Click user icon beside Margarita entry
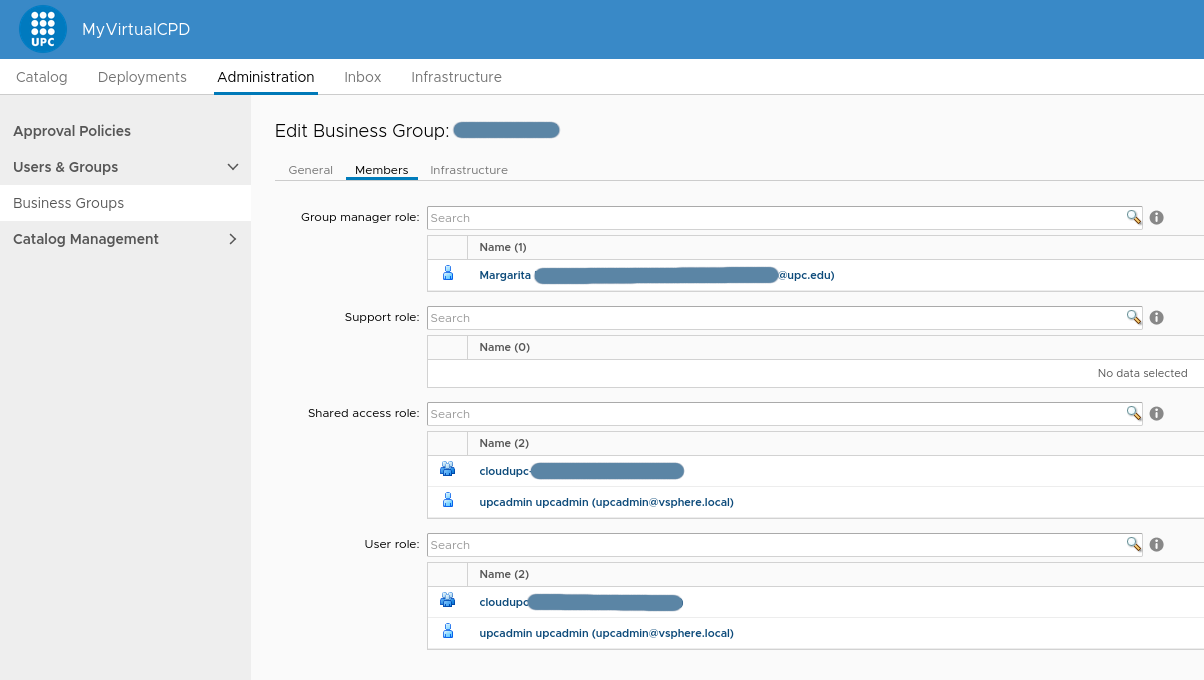The height and width of the screenshot is (680, 1204). (x=447, y=274)
